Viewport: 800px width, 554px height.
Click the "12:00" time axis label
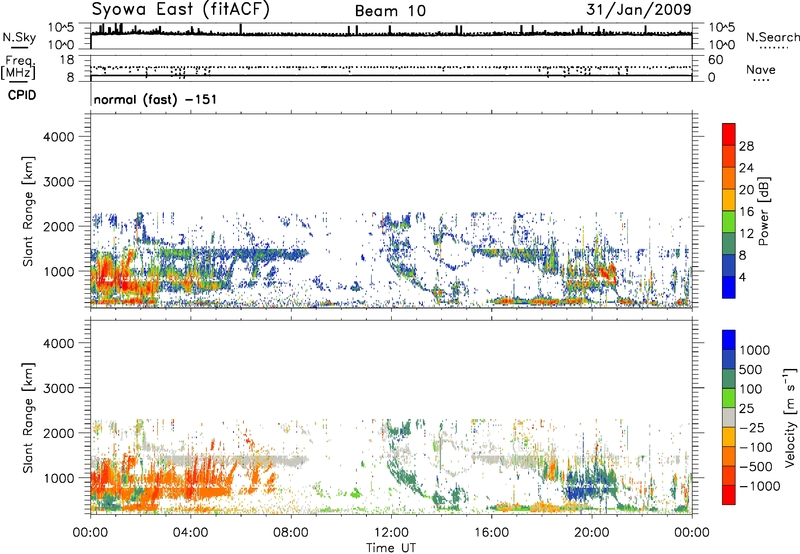click(x=391, y=533)
